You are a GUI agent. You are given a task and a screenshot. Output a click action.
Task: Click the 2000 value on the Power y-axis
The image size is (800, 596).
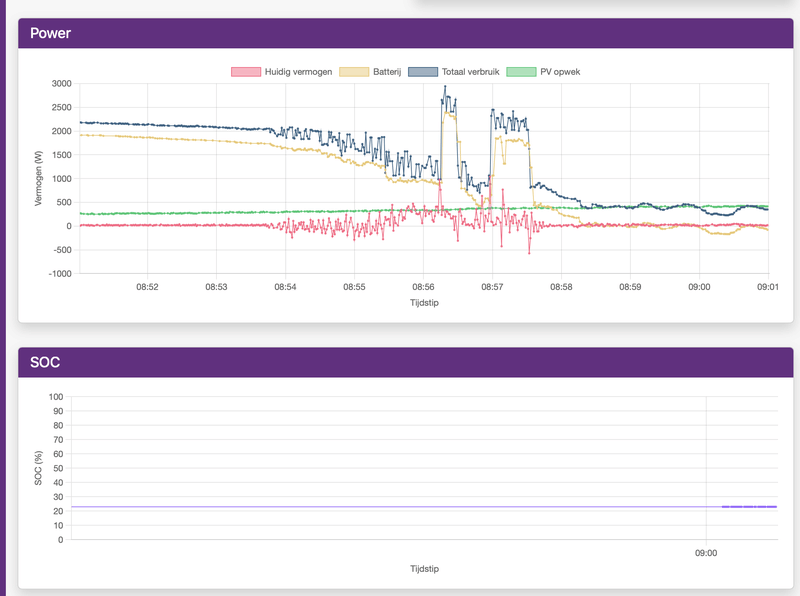[x=62, y=131]
